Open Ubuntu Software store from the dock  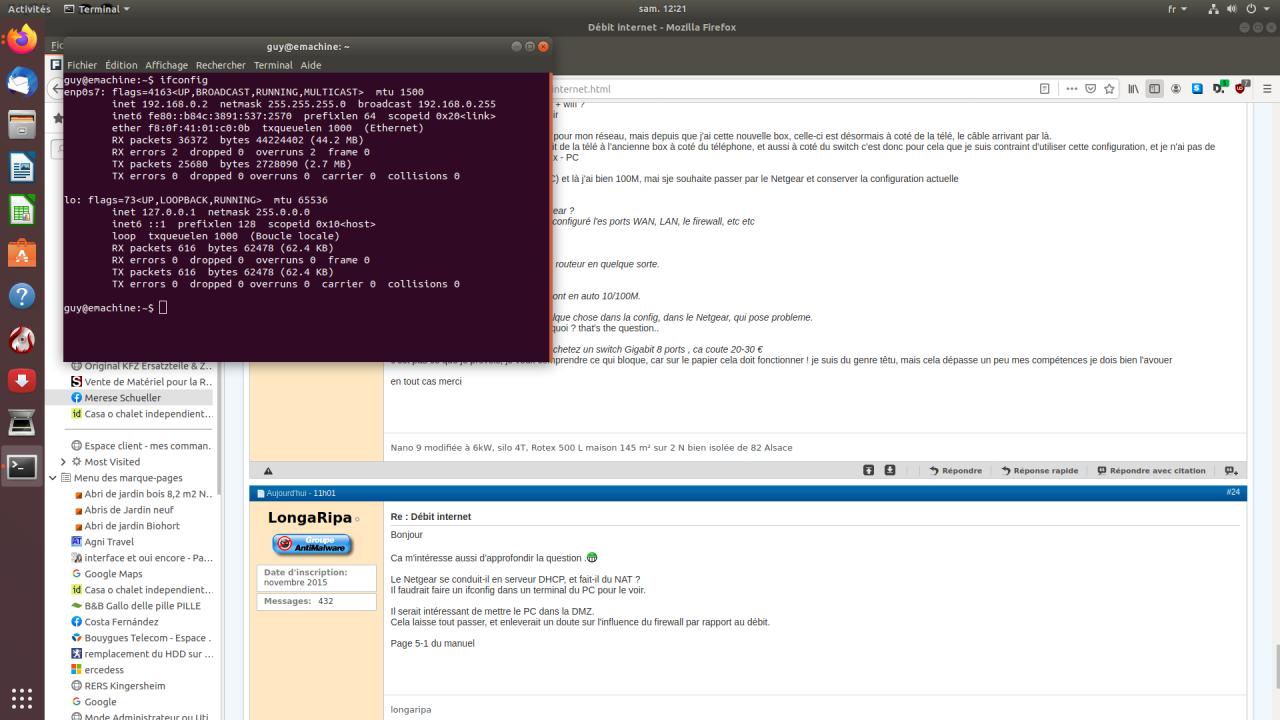click(x=22, y=254)
